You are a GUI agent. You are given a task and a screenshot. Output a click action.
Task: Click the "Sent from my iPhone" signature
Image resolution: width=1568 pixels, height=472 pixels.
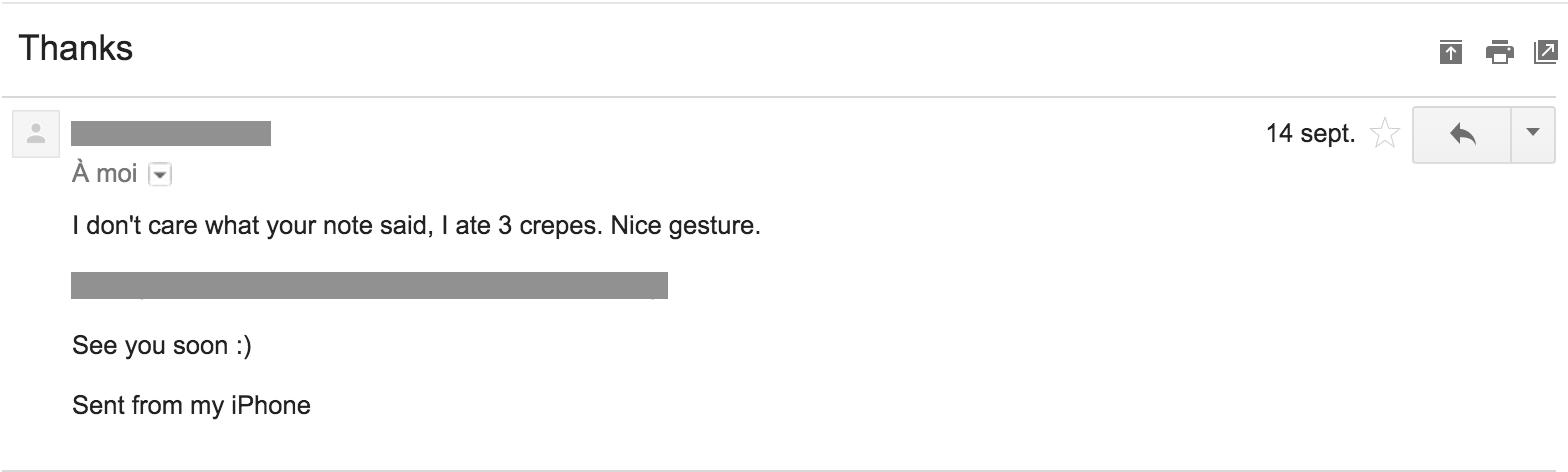point(191,406)
